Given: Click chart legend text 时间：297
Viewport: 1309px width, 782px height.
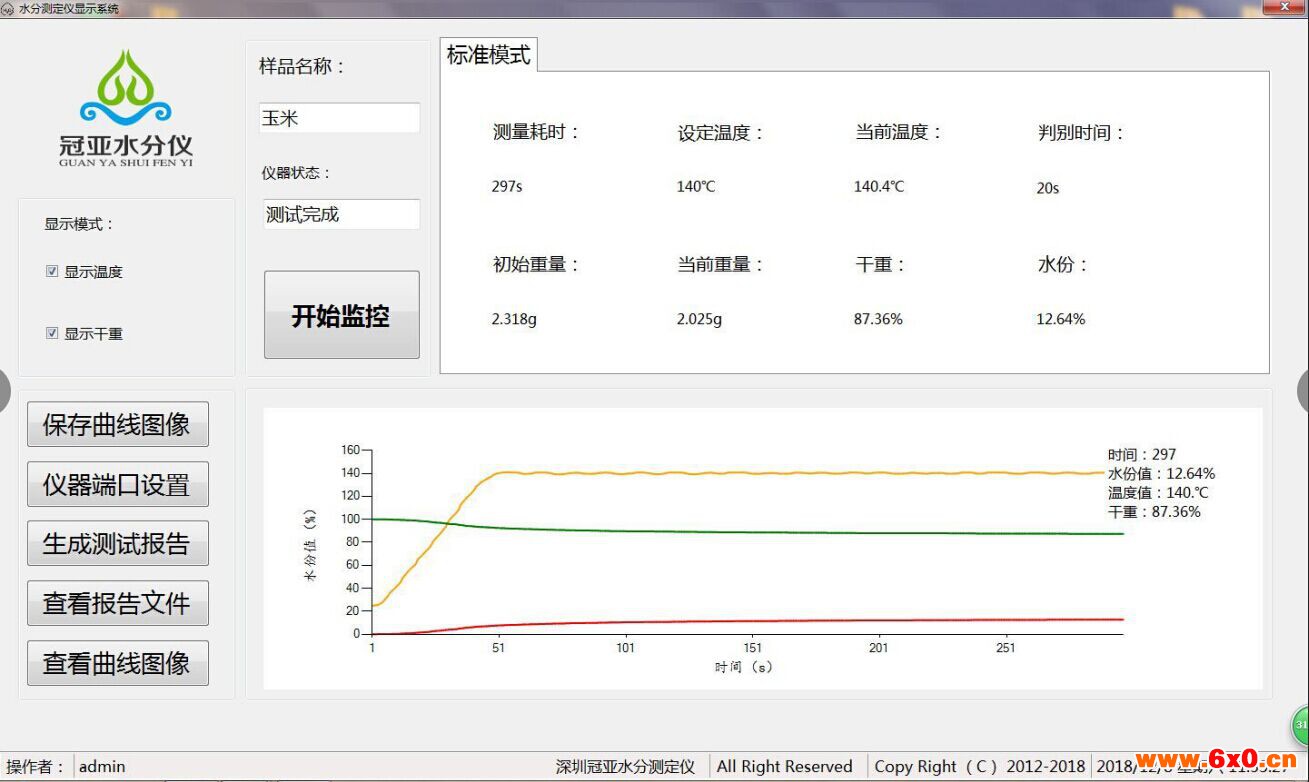Looking at the screenshot, I should pyautogui.click(x=1142, y=454).
